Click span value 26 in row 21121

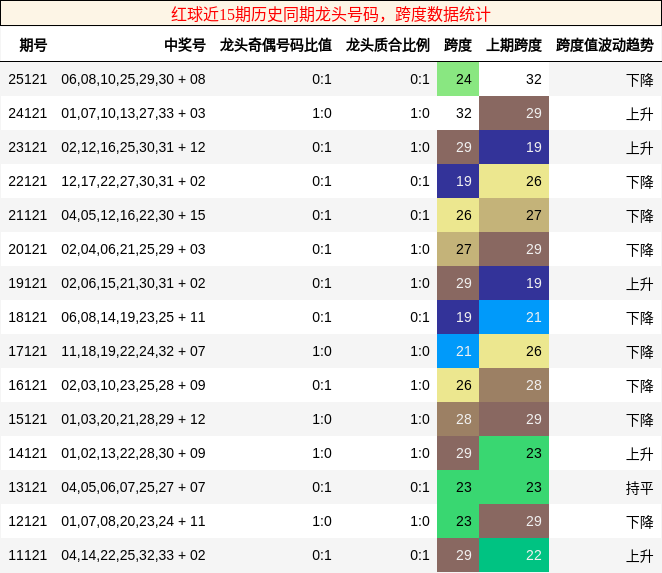coord(458,215)
